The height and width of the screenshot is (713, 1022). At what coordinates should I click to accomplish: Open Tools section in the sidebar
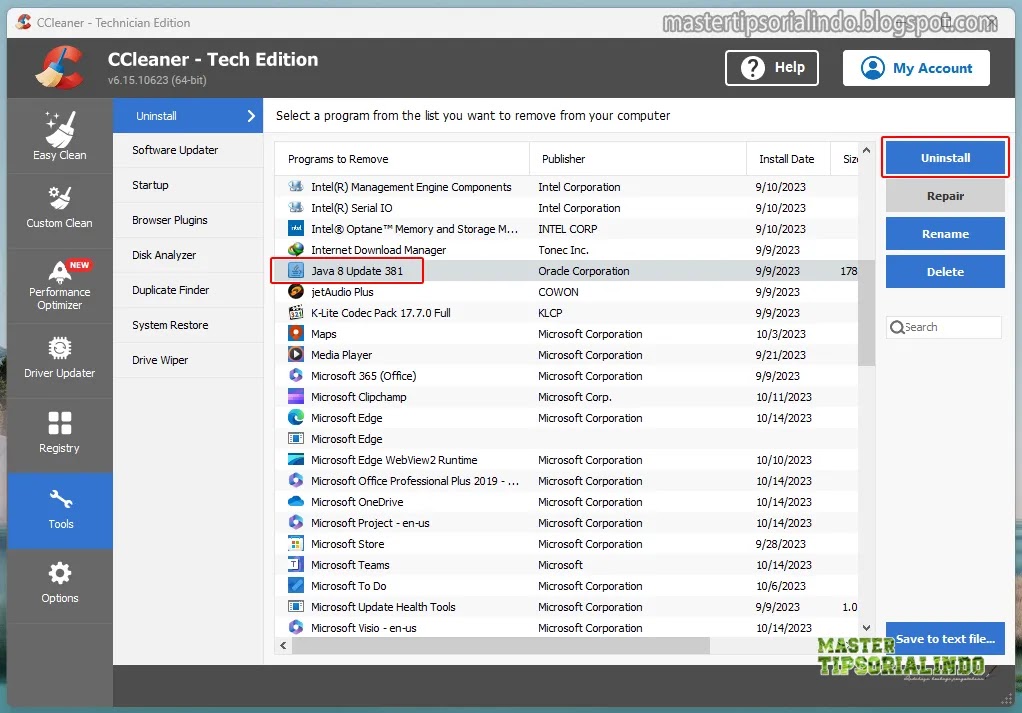coord(59,510)
